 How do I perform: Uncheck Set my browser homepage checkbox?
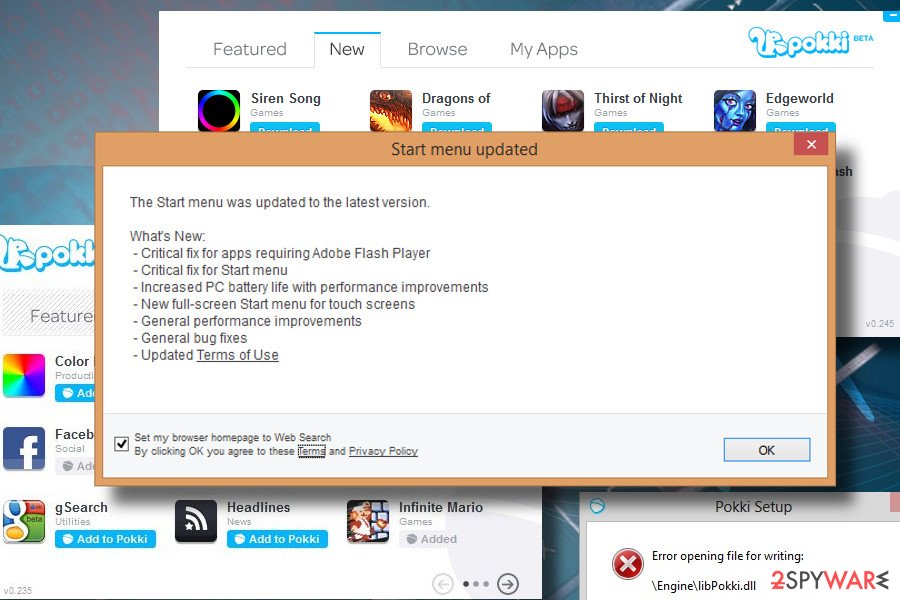121,444
